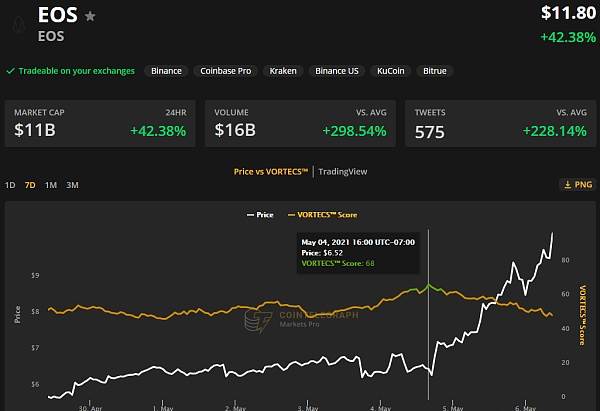Click the favorite star next to EOS

click(x=90, y=16)
